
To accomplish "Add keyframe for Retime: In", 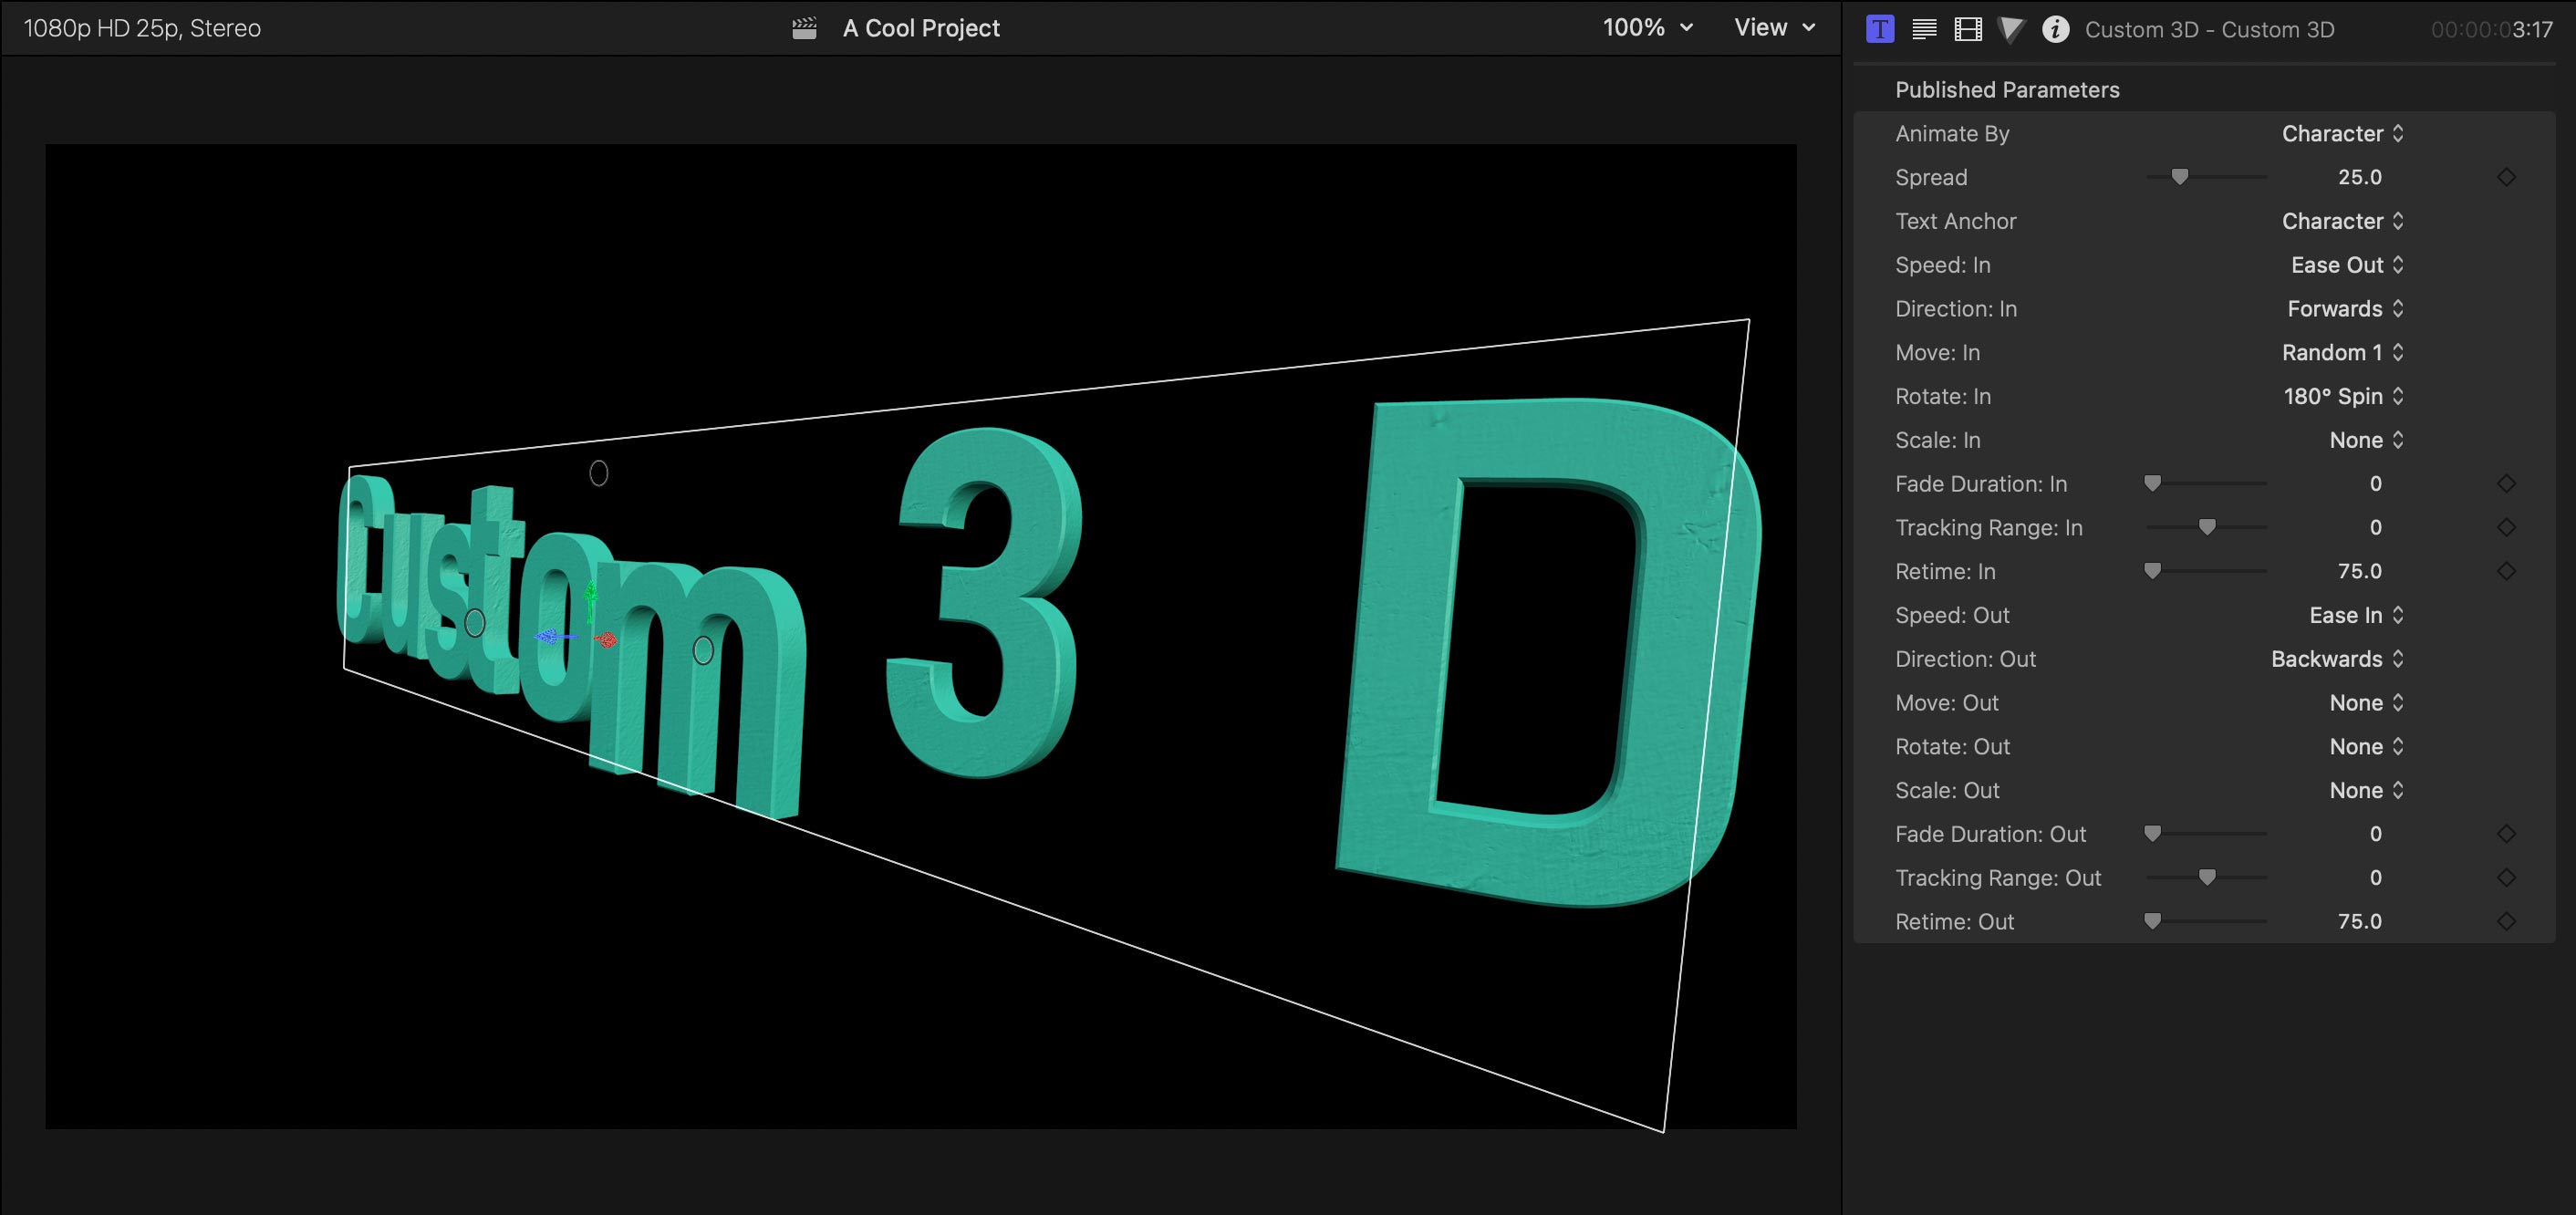I will tap(2506, 571).
